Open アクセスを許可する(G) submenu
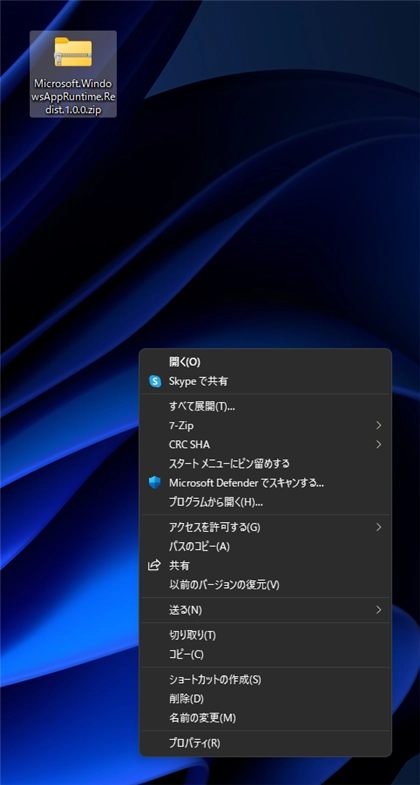 coord(265,527)
